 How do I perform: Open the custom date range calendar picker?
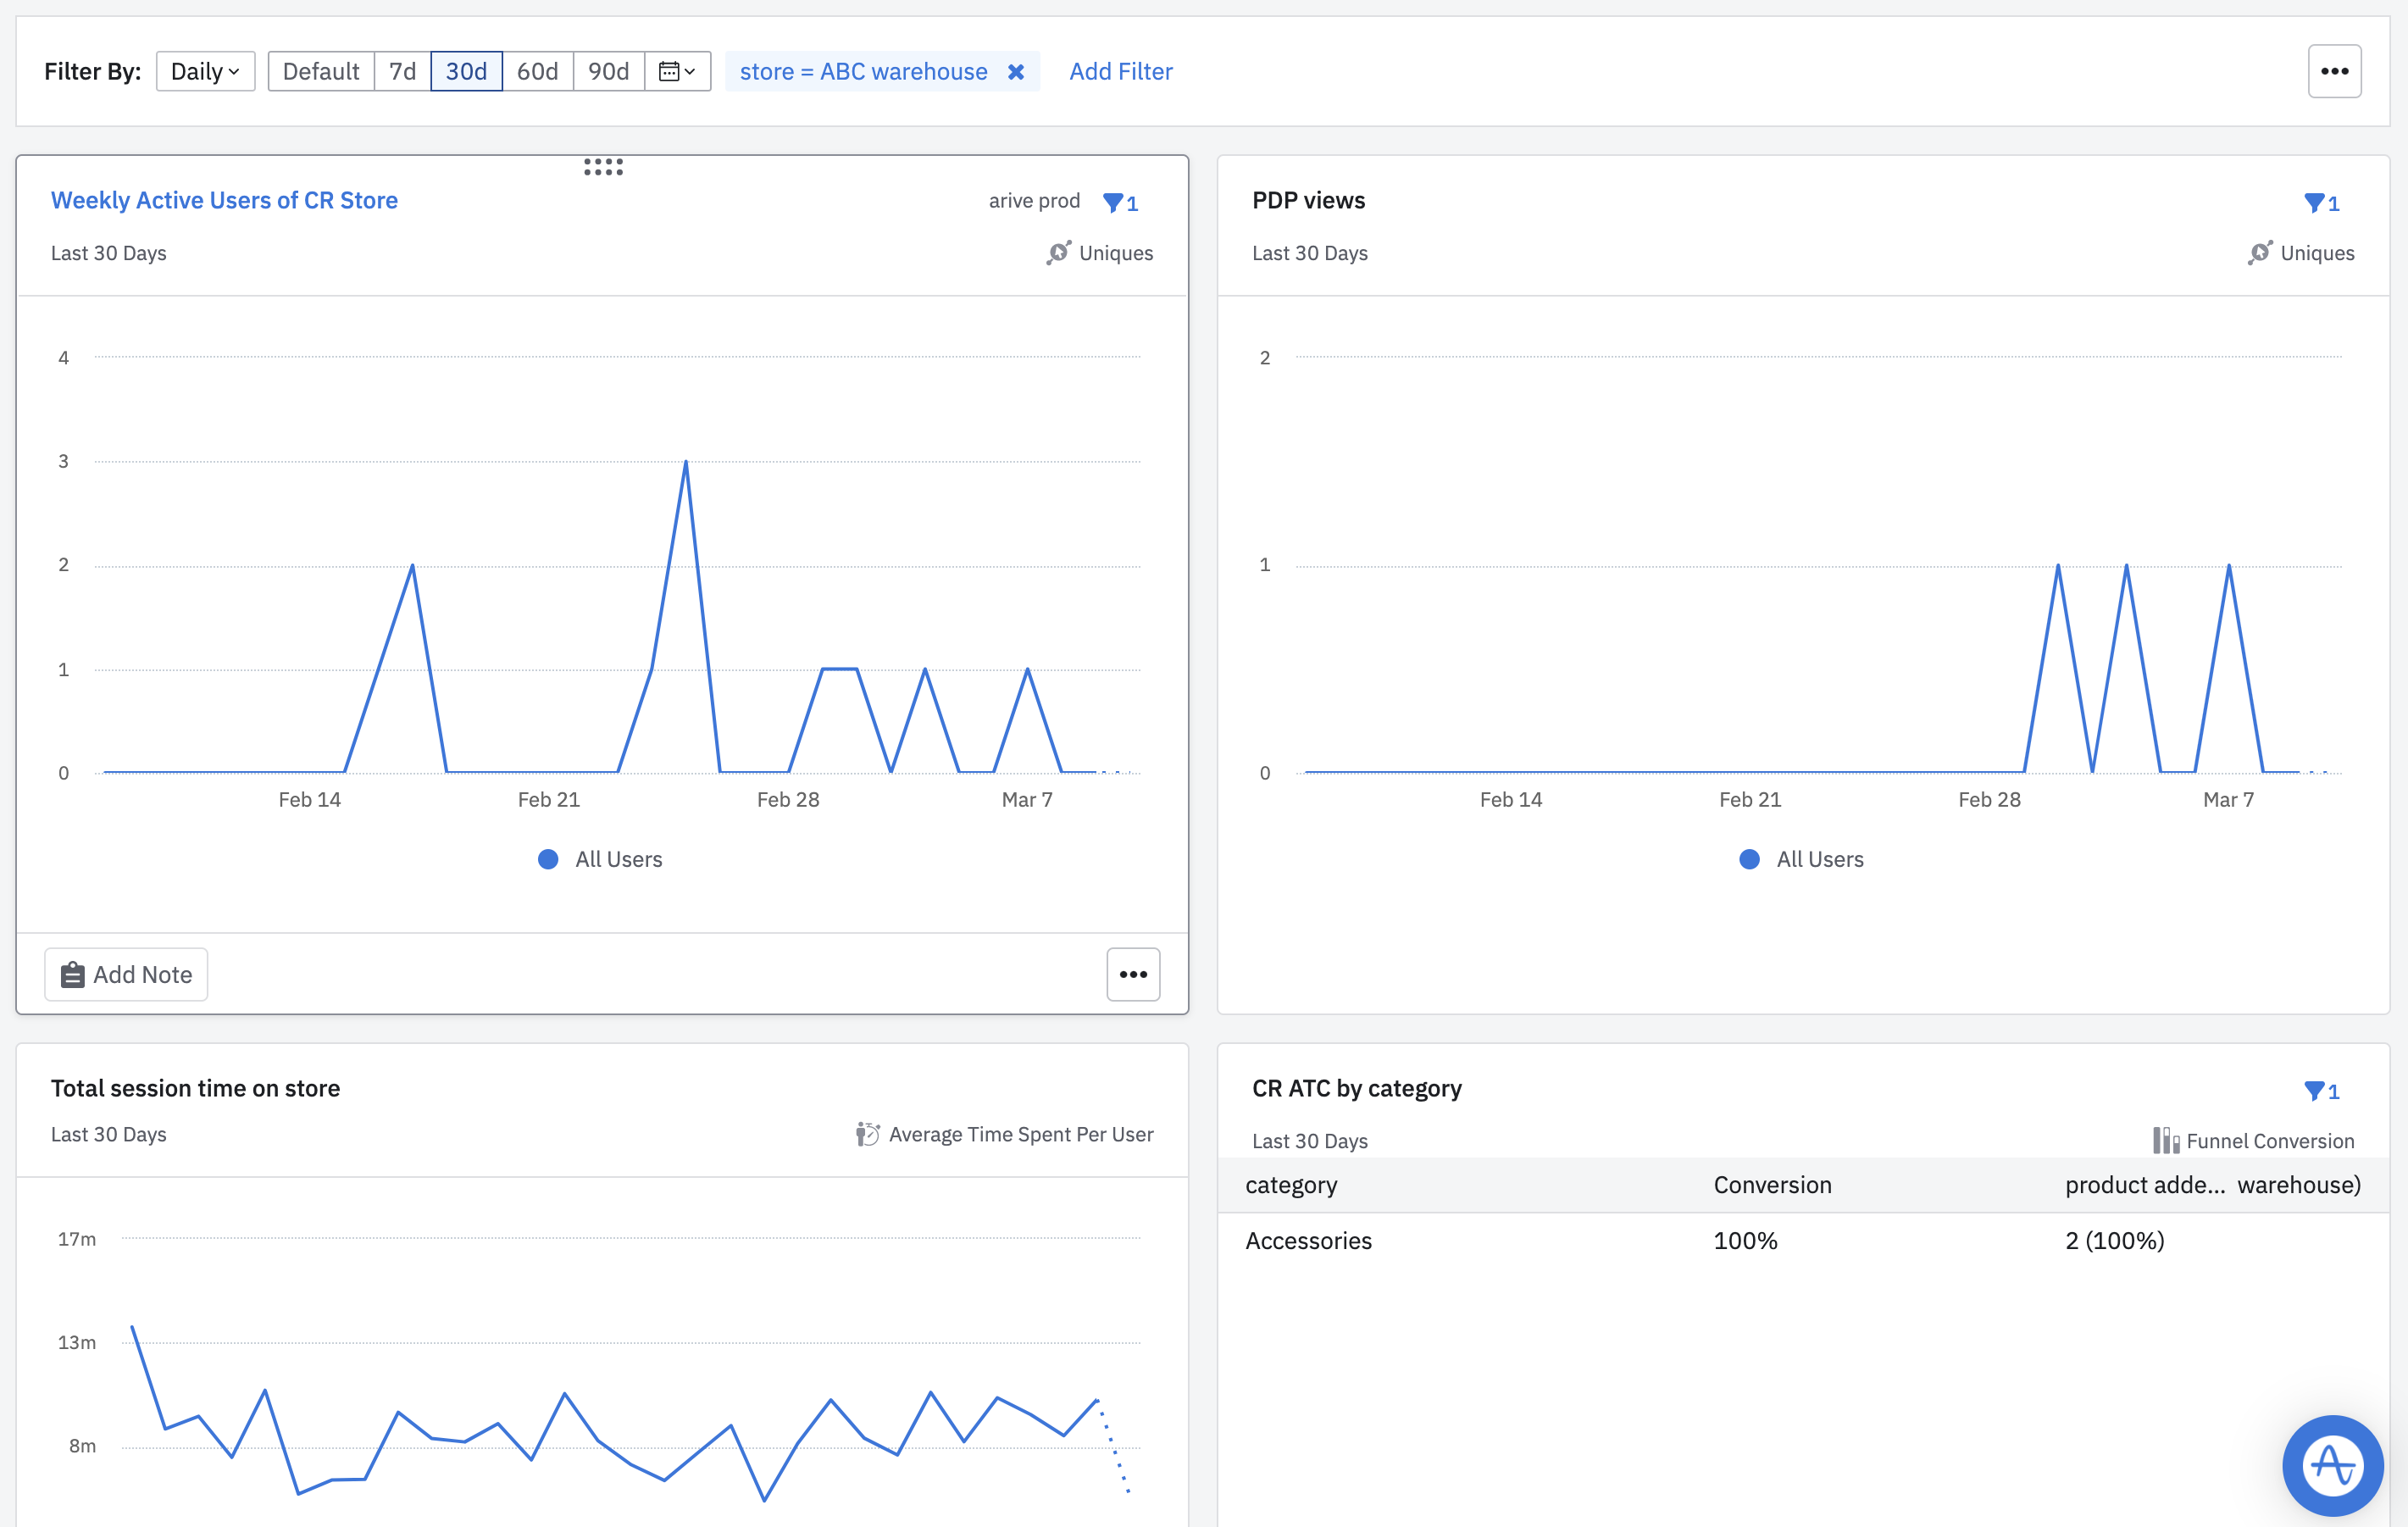[677, 72]
